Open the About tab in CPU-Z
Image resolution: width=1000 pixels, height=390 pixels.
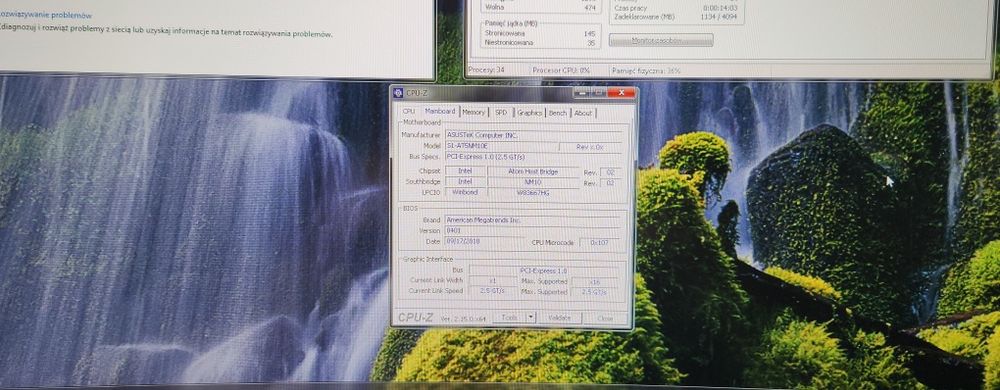[x=583, y=113]
